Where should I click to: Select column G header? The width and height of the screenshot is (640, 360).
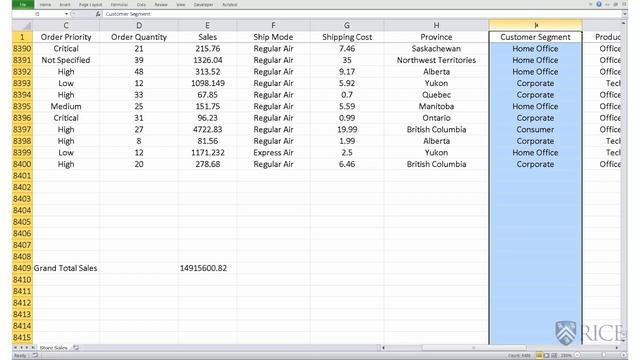click(x=347, y=25)
